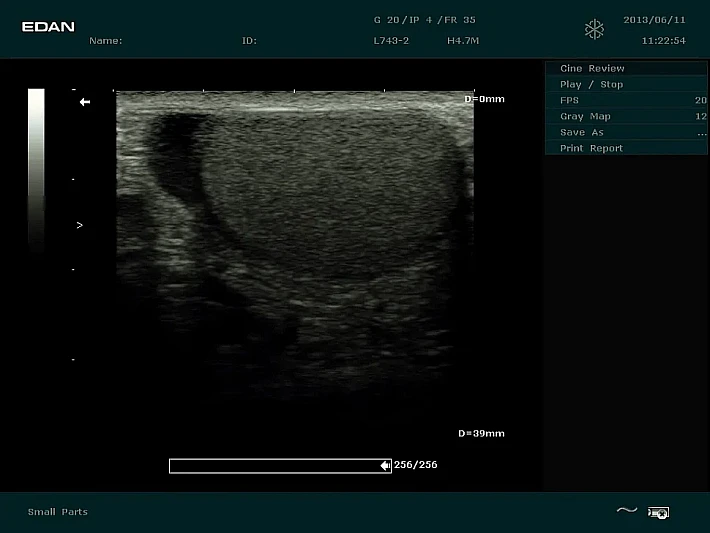Click the cine frame pointer arrow
Screen dimensions: 710x533
pyautogui.click(x=385, y=466)
